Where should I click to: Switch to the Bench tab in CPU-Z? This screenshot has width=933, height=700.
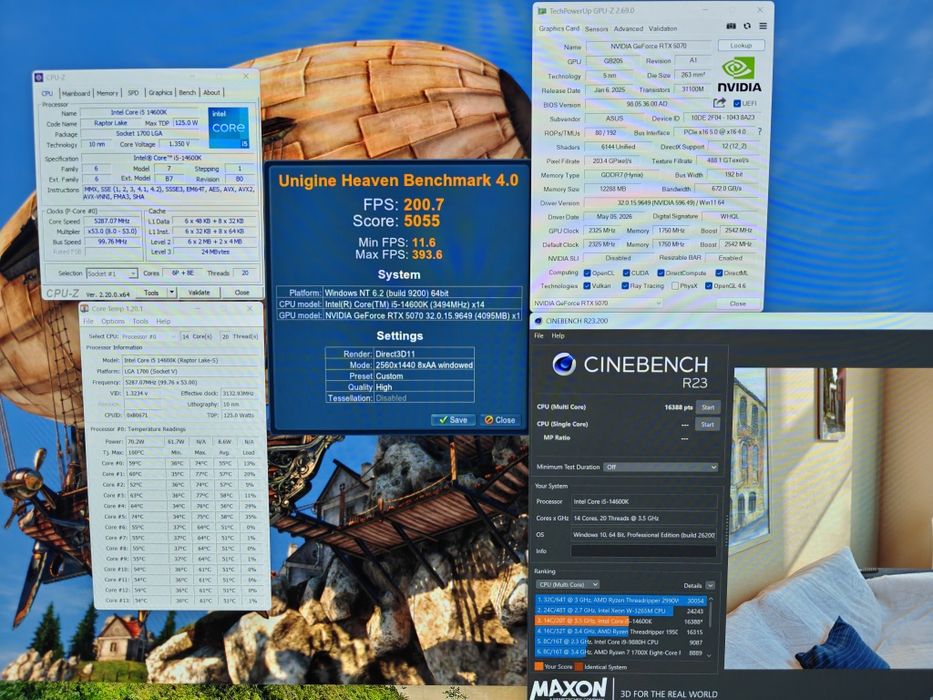tap(187, 92)
